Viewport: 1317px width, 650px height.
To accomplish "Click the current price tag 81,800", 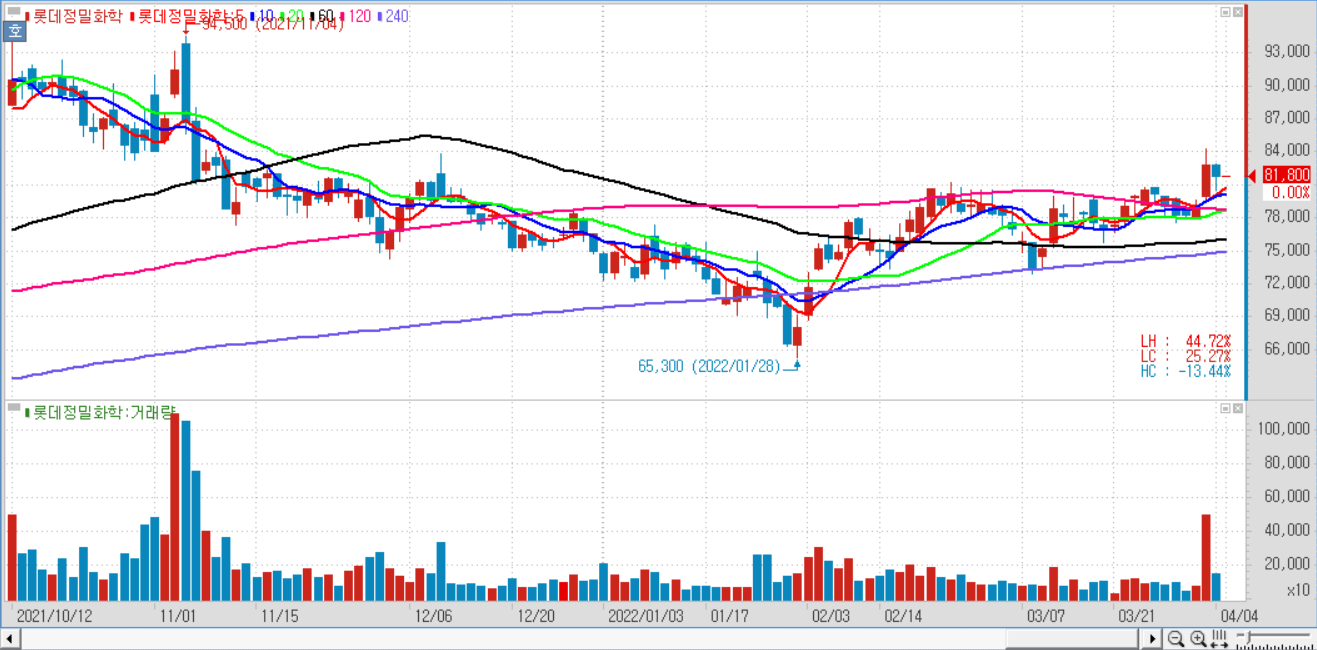I will [1286, 174].
